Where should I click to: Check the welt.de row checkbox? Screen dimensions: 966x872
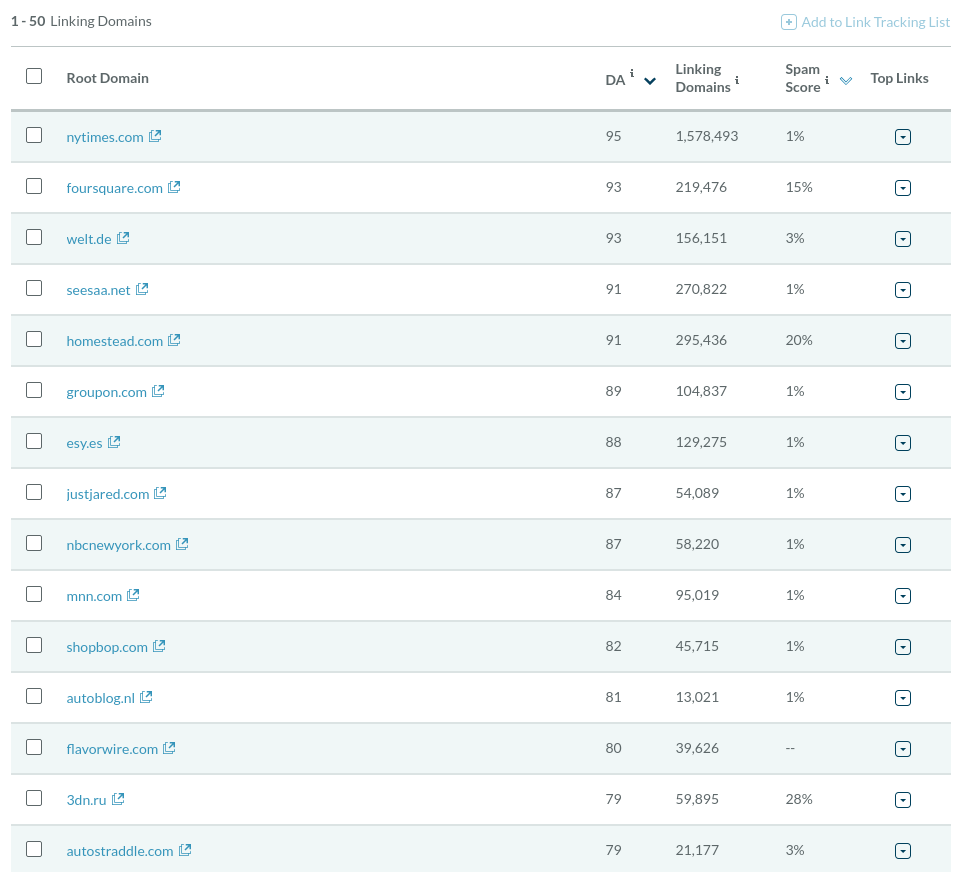(34, 237)
